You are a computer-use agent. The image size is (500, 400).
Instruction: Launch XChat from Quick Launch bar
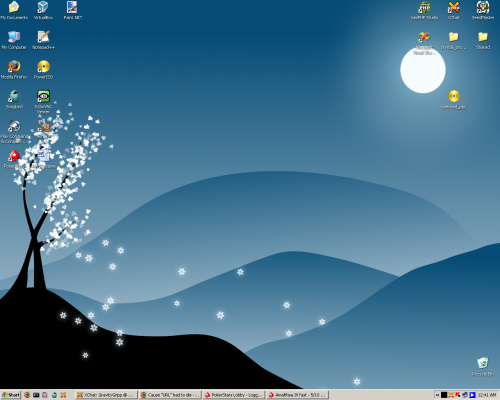[x=63, y=395]
